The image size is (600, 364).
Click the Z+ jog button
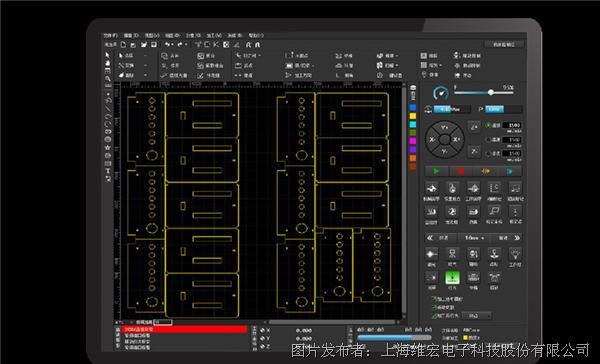[474, 126]
